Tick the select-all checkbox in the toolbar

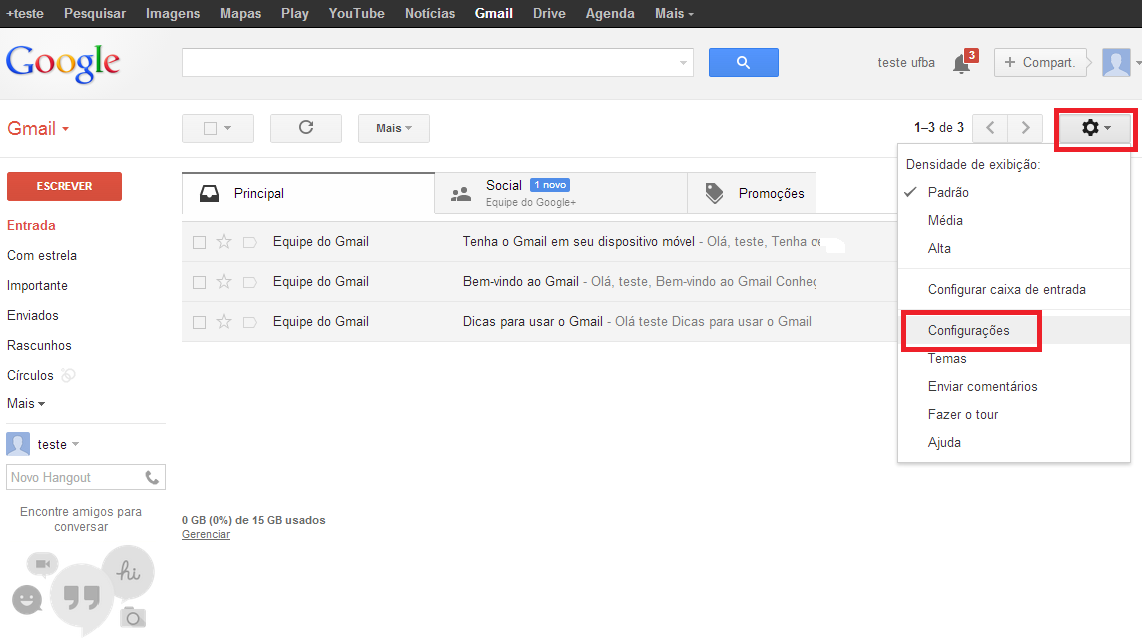point(210,128)
